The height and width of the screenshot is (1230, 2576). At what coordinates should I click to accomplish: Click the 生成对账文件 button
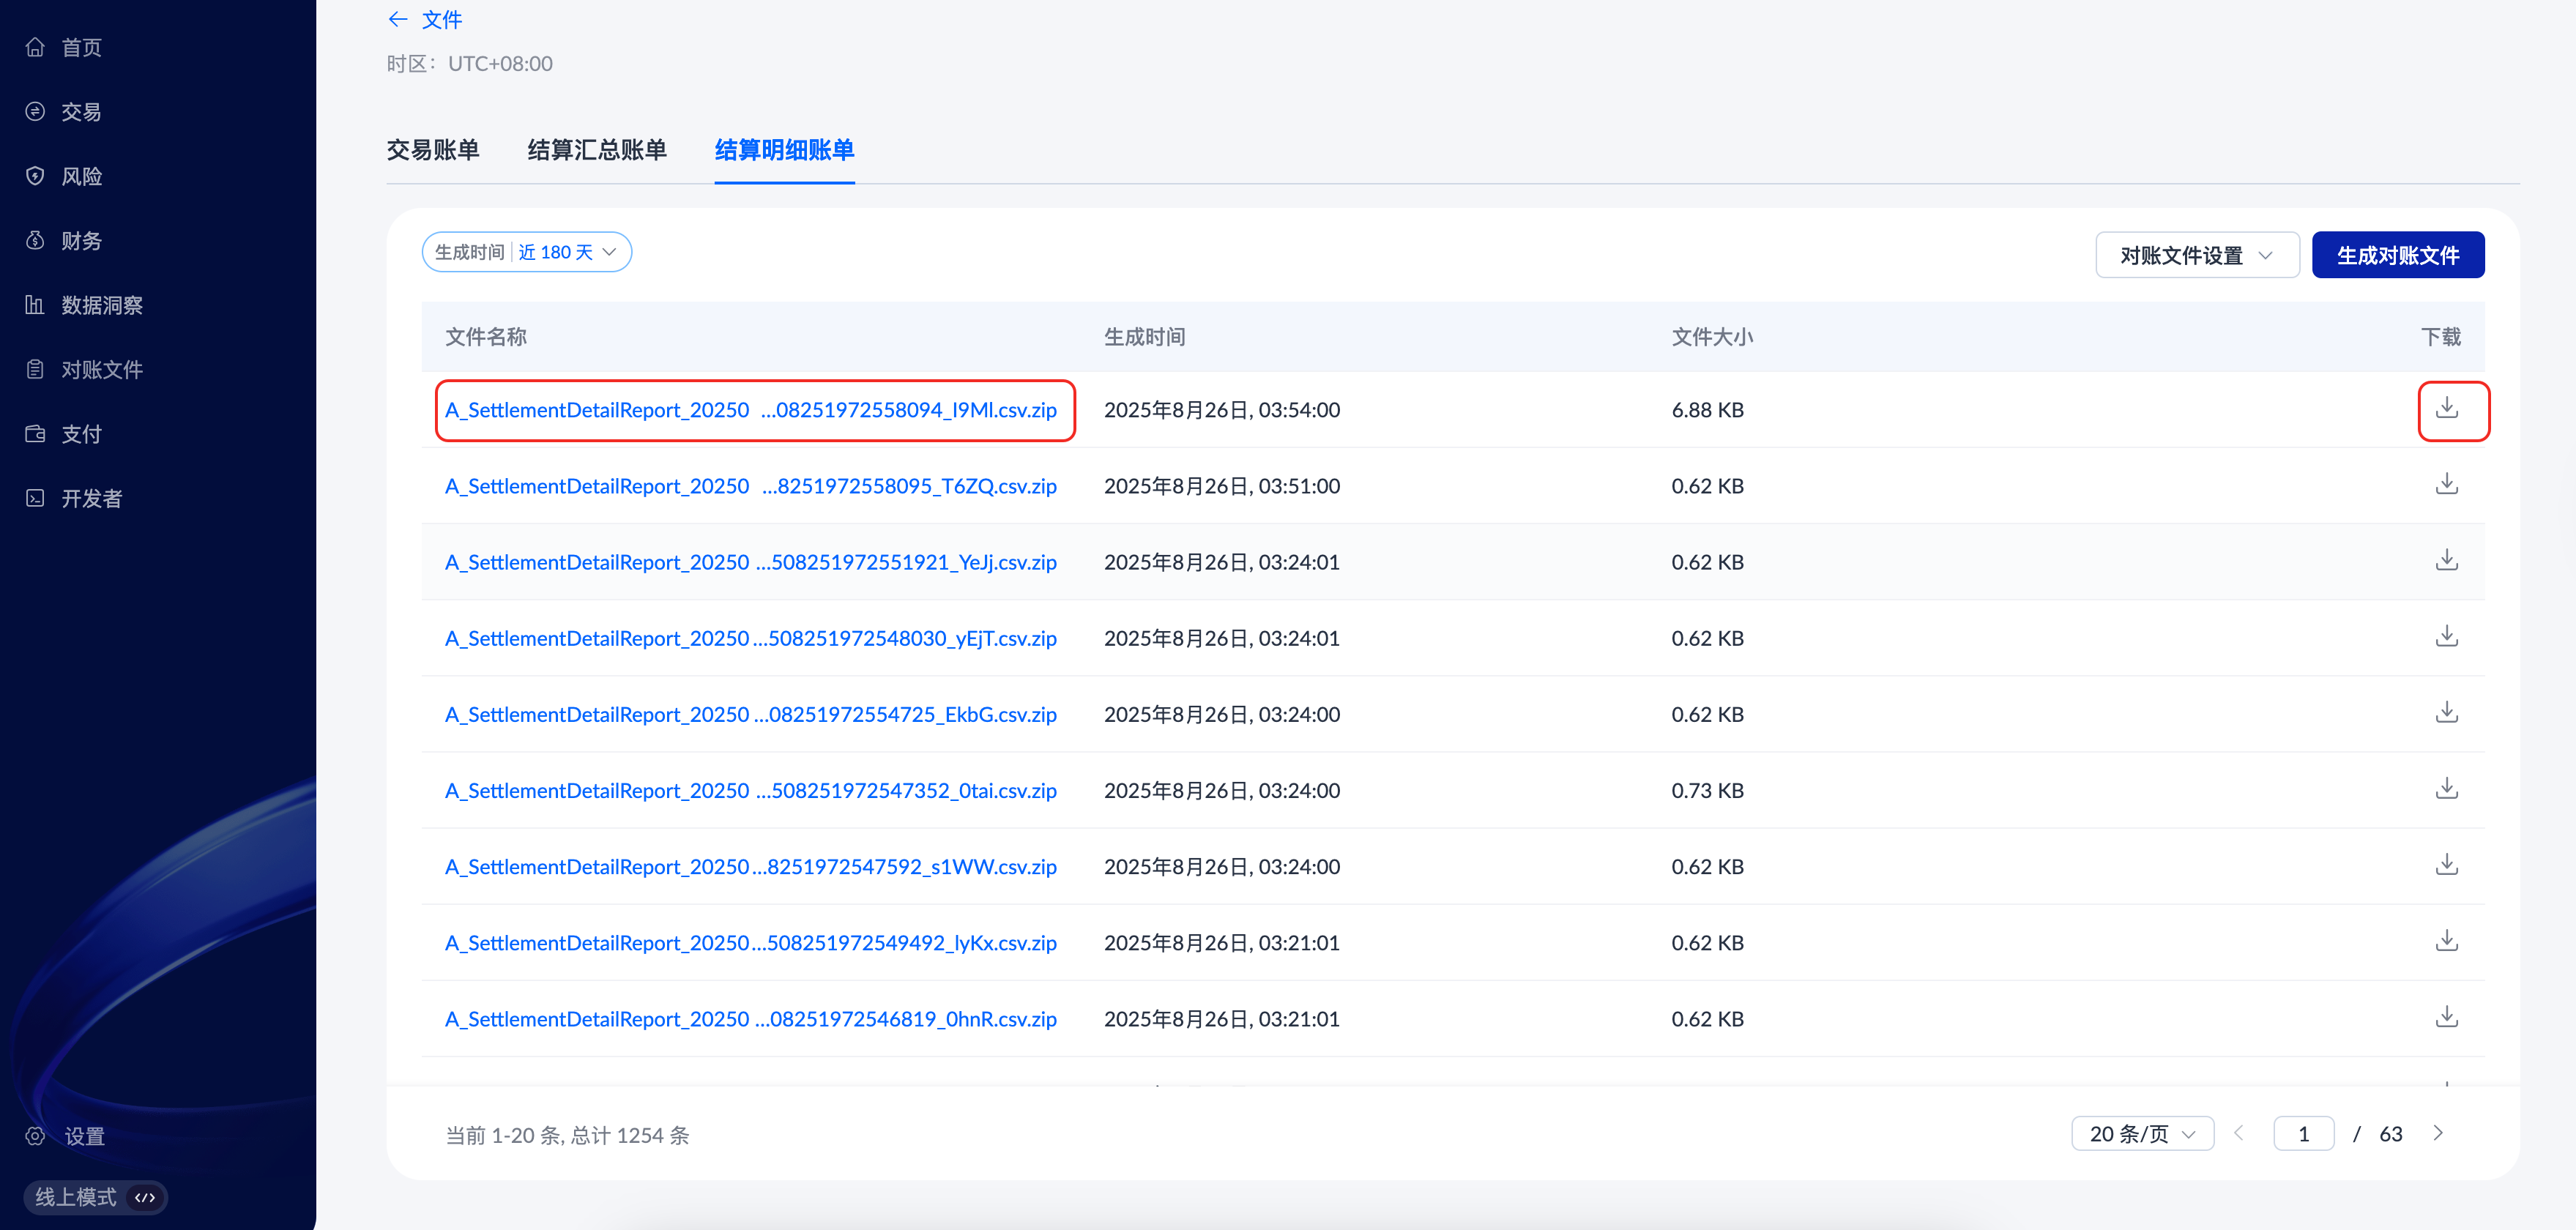pos(2397,255)
